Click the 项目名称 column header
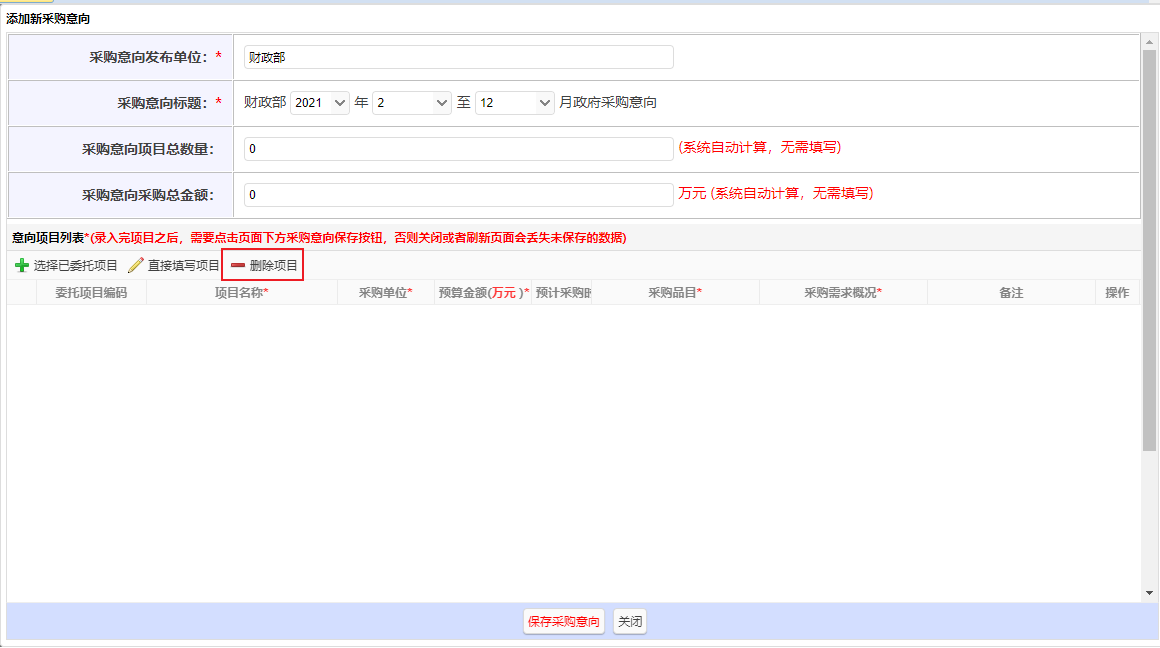 click(241, 293)
